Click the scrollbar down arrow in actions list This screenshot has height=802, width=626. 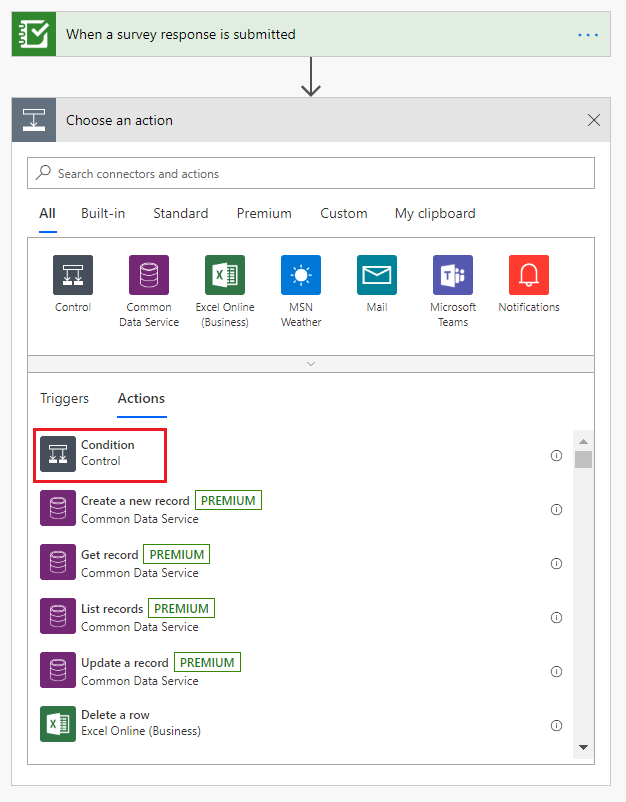pyautogui.click(x=583, y=747)
